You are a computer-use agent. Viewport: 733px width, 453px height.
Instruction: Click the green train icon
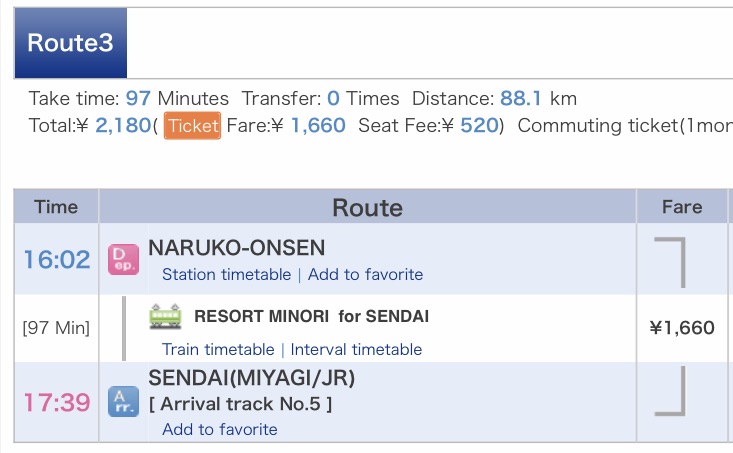click(x=164, y=316)
